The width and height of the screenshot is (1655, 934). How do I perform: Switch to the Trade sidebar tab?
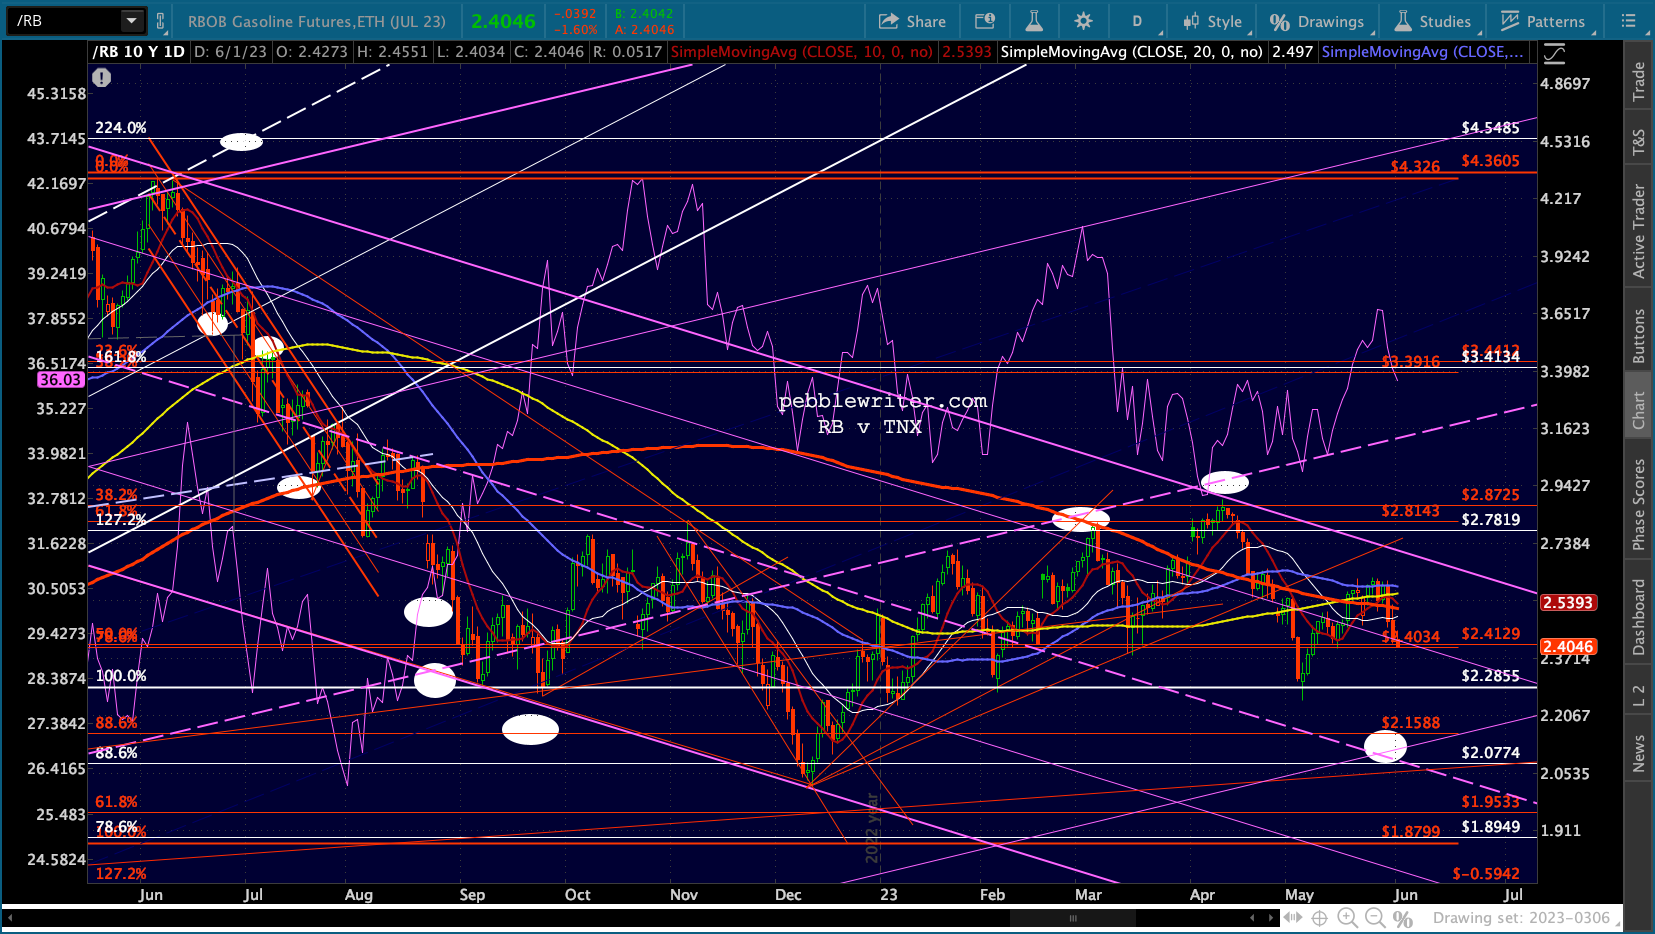pos(1638,81)
